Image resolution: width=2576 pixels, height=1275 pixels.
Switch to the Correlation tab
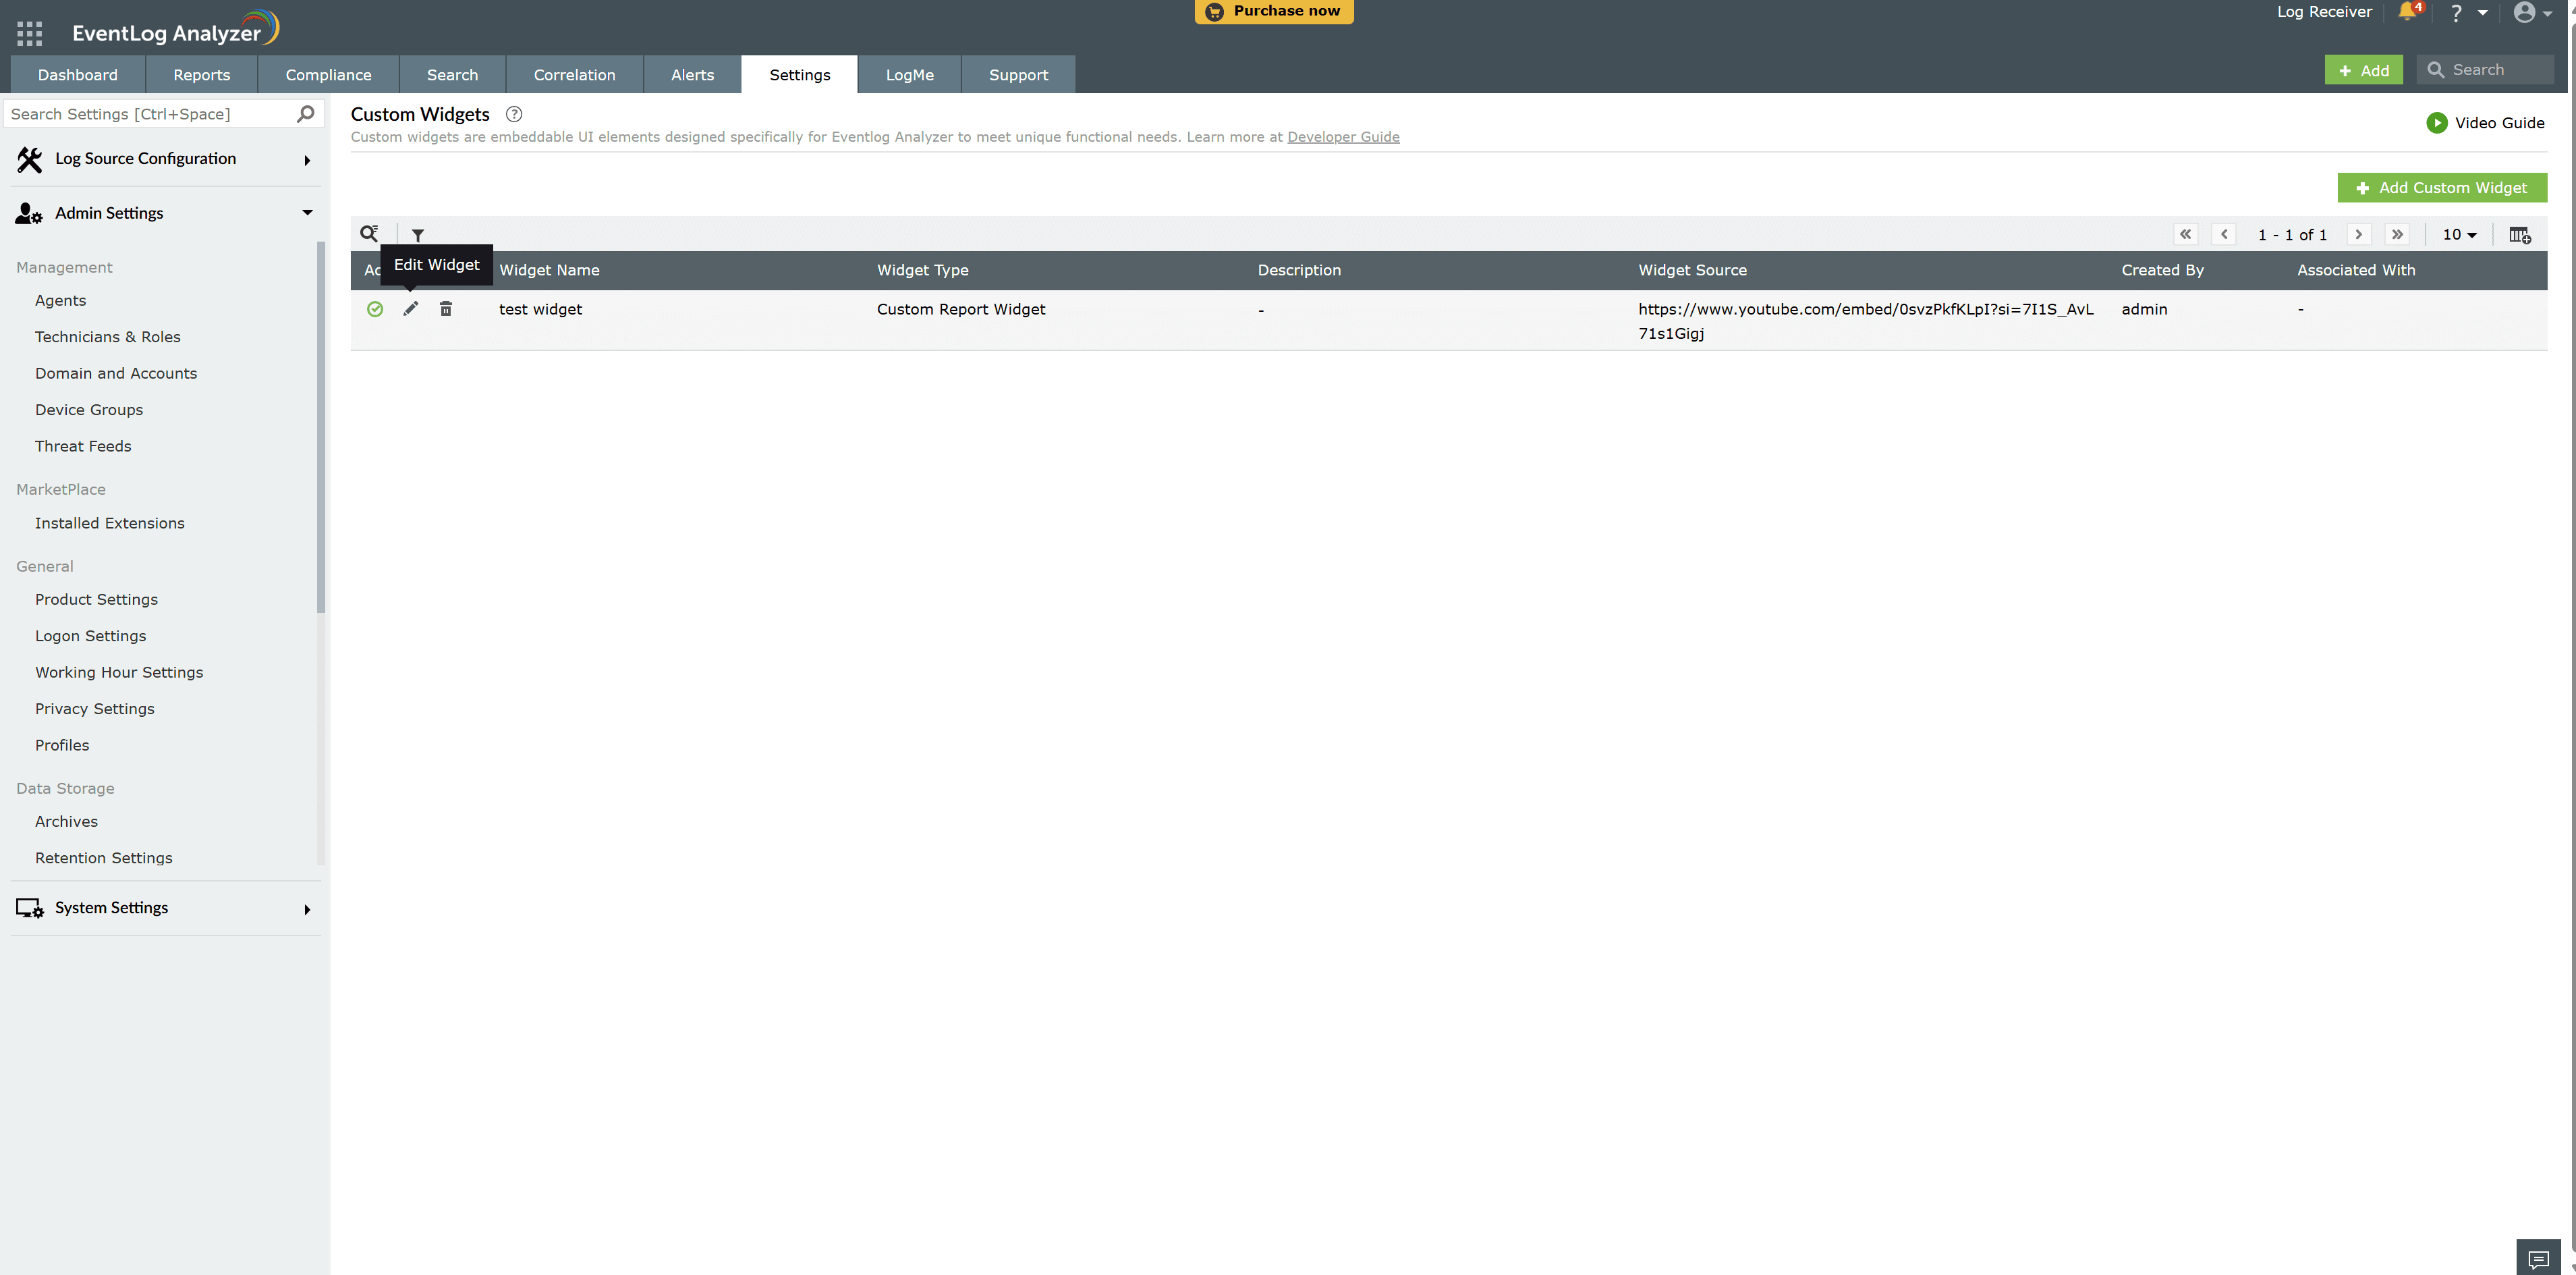pos(574,74)
